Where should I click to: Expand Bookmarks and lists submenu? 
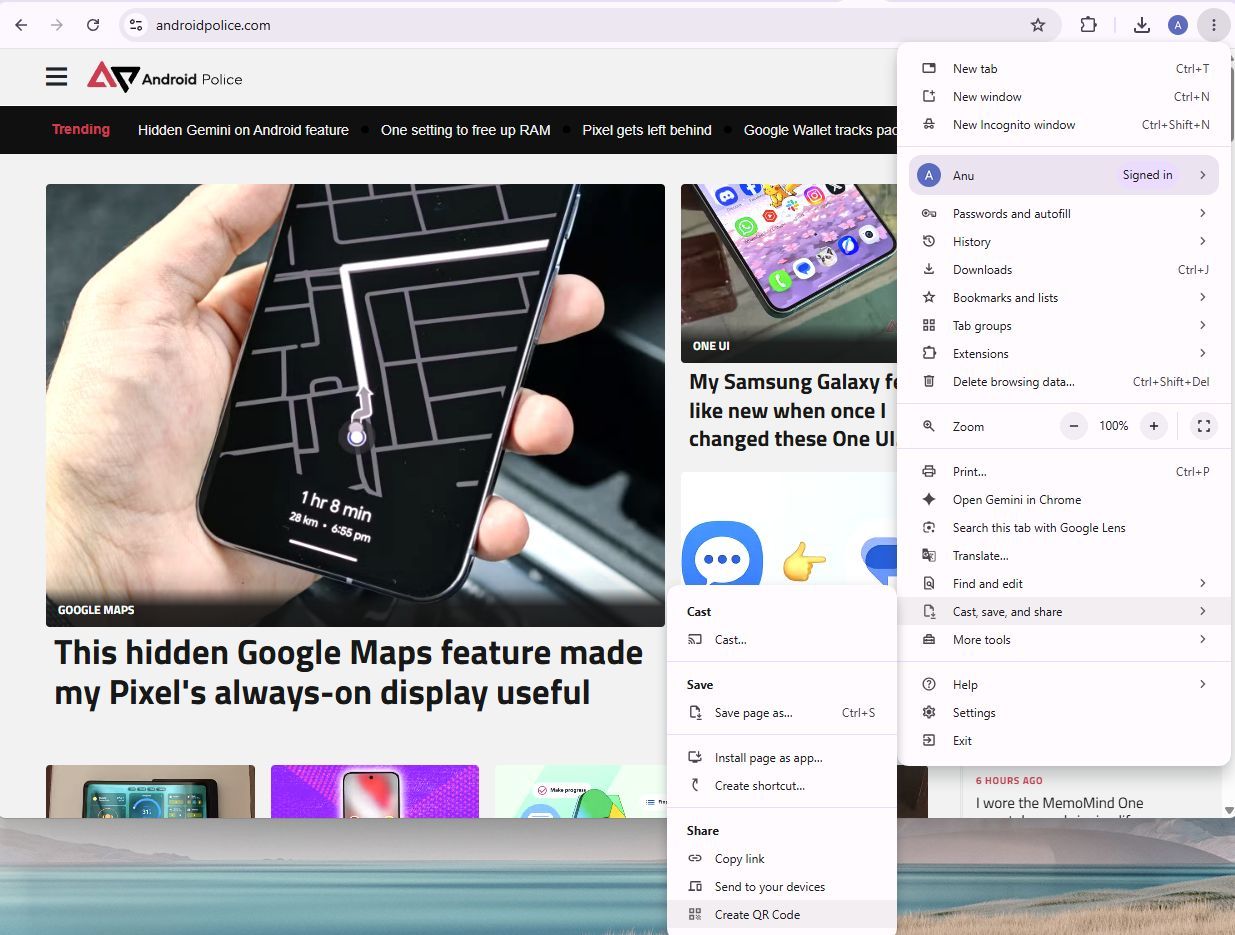tap(1064, 298)
